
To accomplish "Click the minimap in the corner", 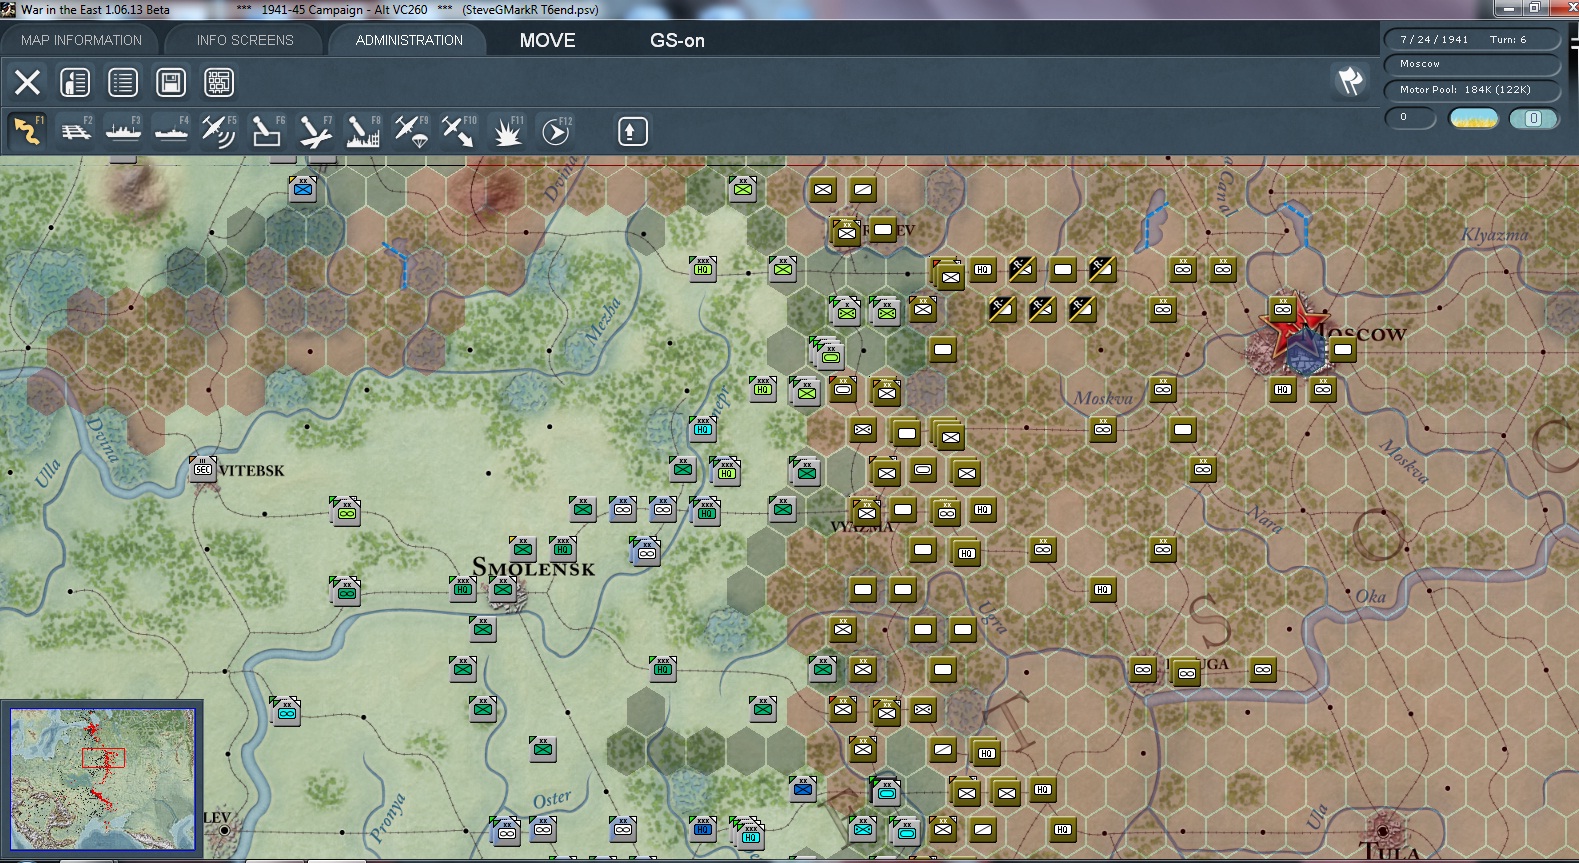I will coord(102,779).
